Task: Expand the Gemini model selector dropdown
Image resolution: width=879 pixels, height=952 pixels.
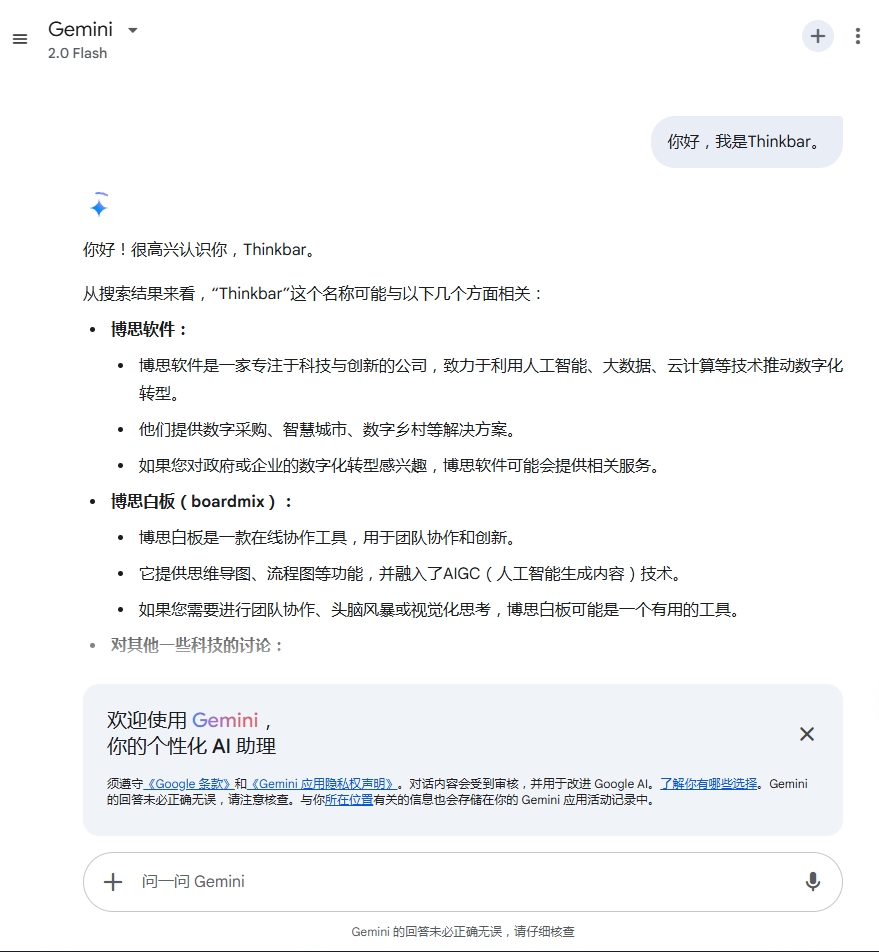Action: tap(133, 30)
